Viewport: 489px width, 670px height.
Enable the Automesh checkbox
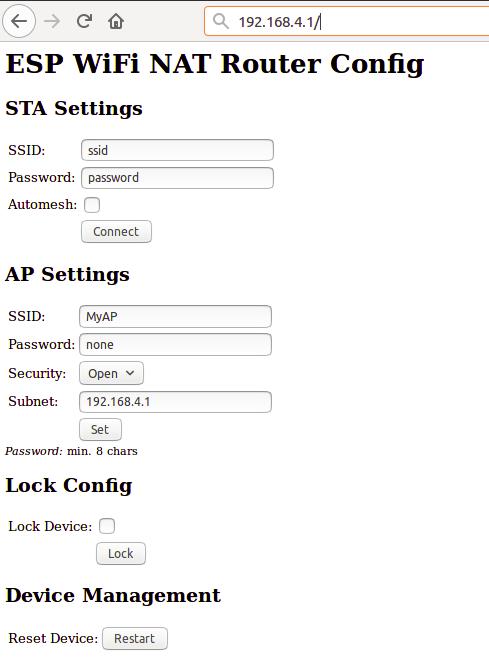point(92,205)
